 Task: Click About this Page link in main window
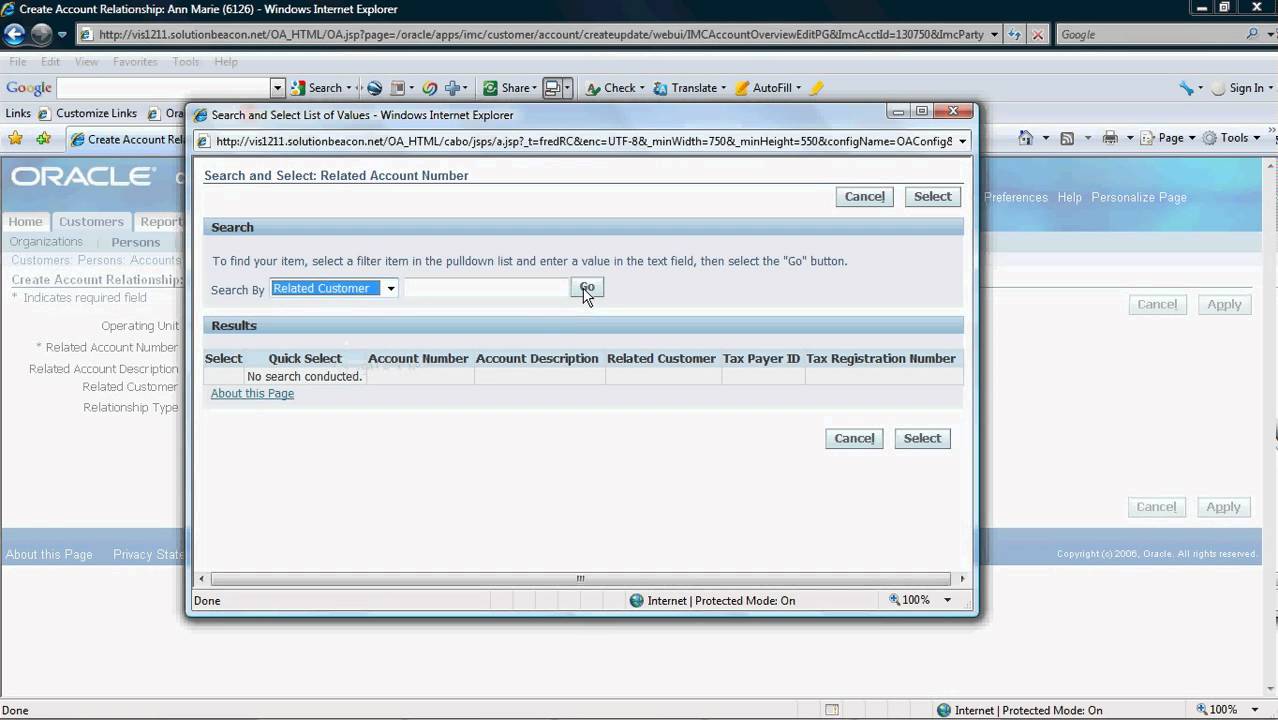[x=49, y=555]
